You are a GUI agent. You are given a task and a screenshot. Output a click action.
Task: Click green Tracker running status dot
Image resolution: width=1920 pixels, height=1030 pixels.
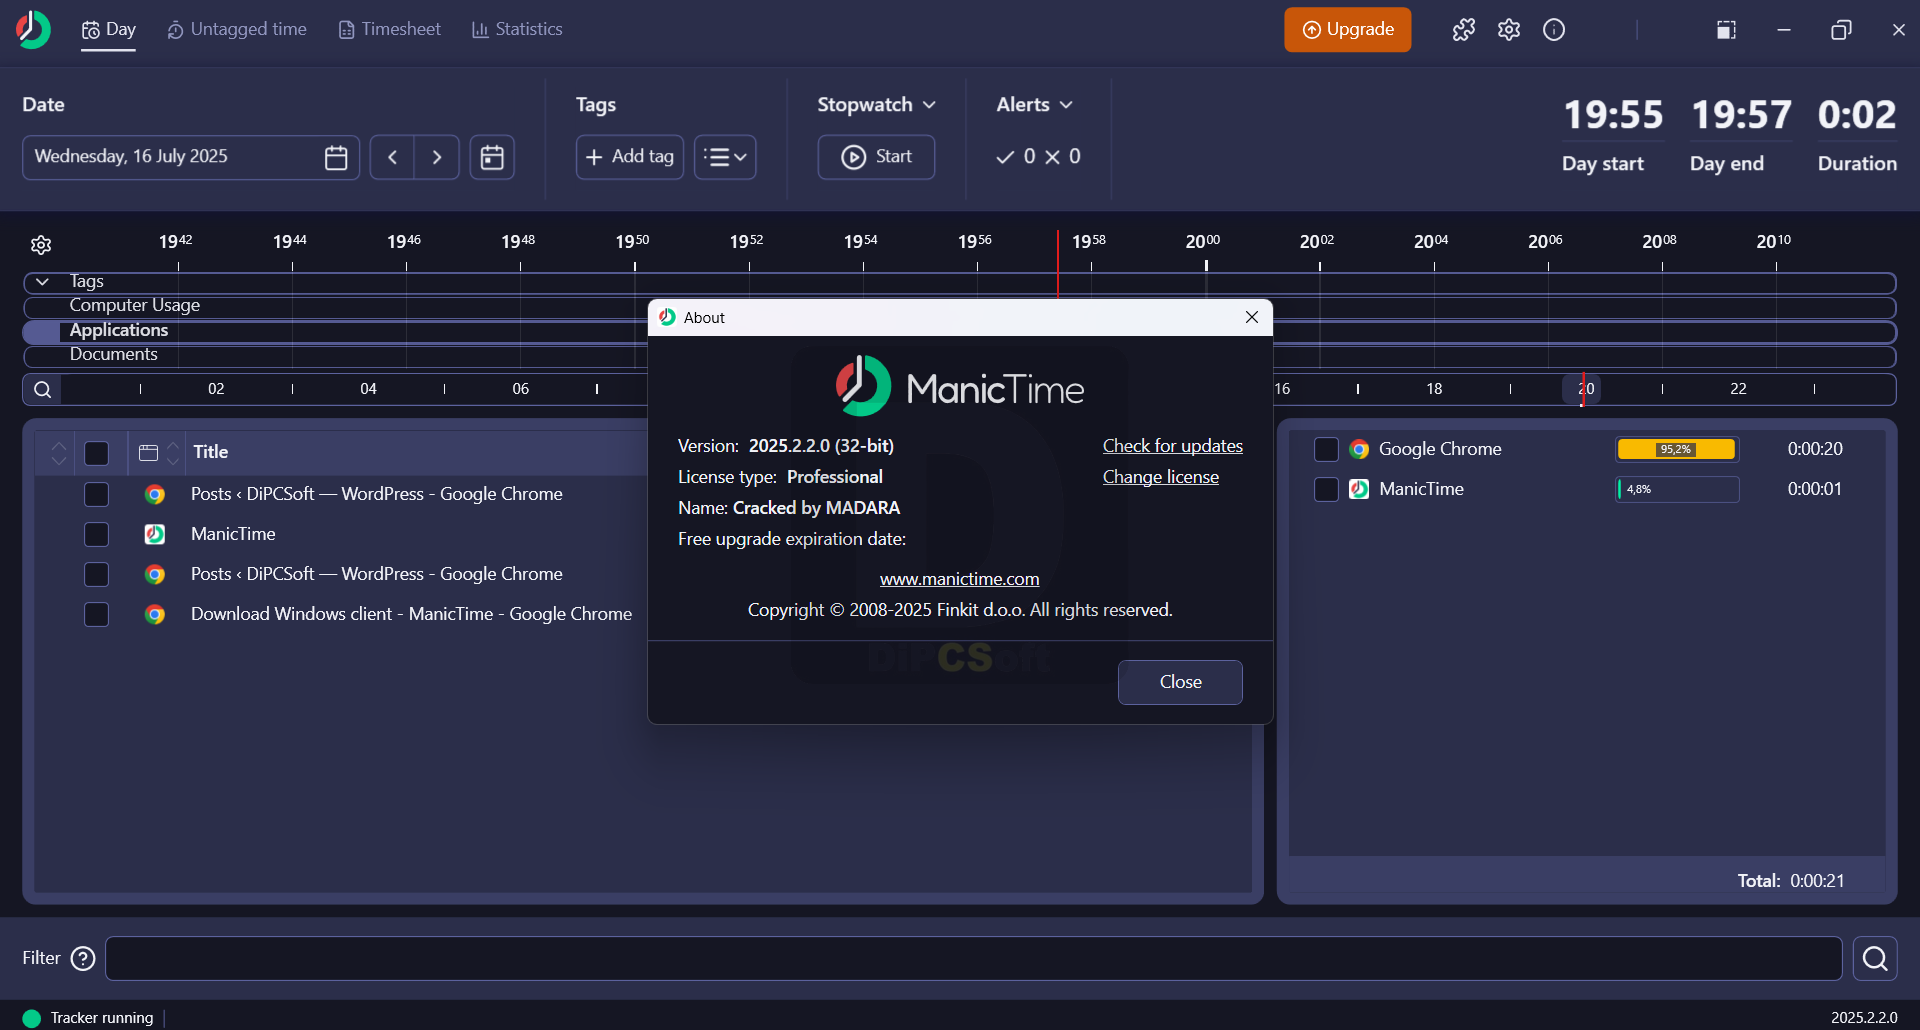point(32,1018)
